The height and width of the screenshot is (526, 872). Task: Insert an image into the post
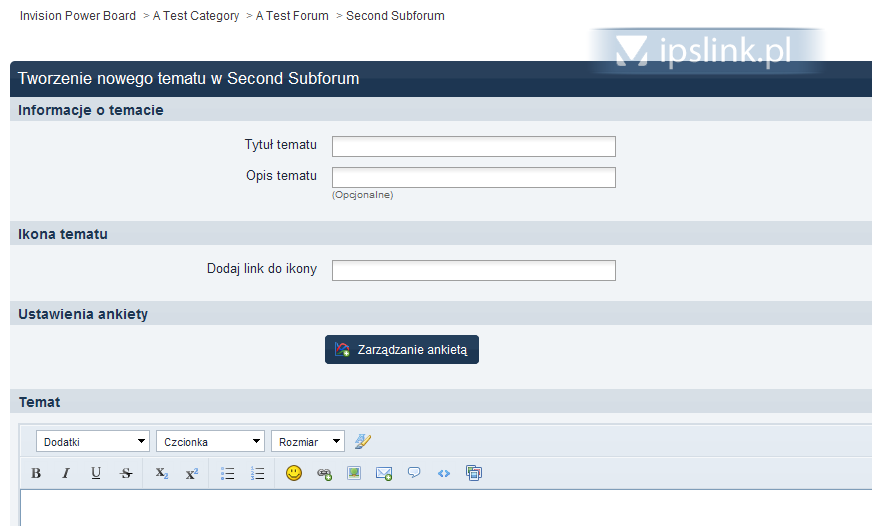tap(354, 474)
